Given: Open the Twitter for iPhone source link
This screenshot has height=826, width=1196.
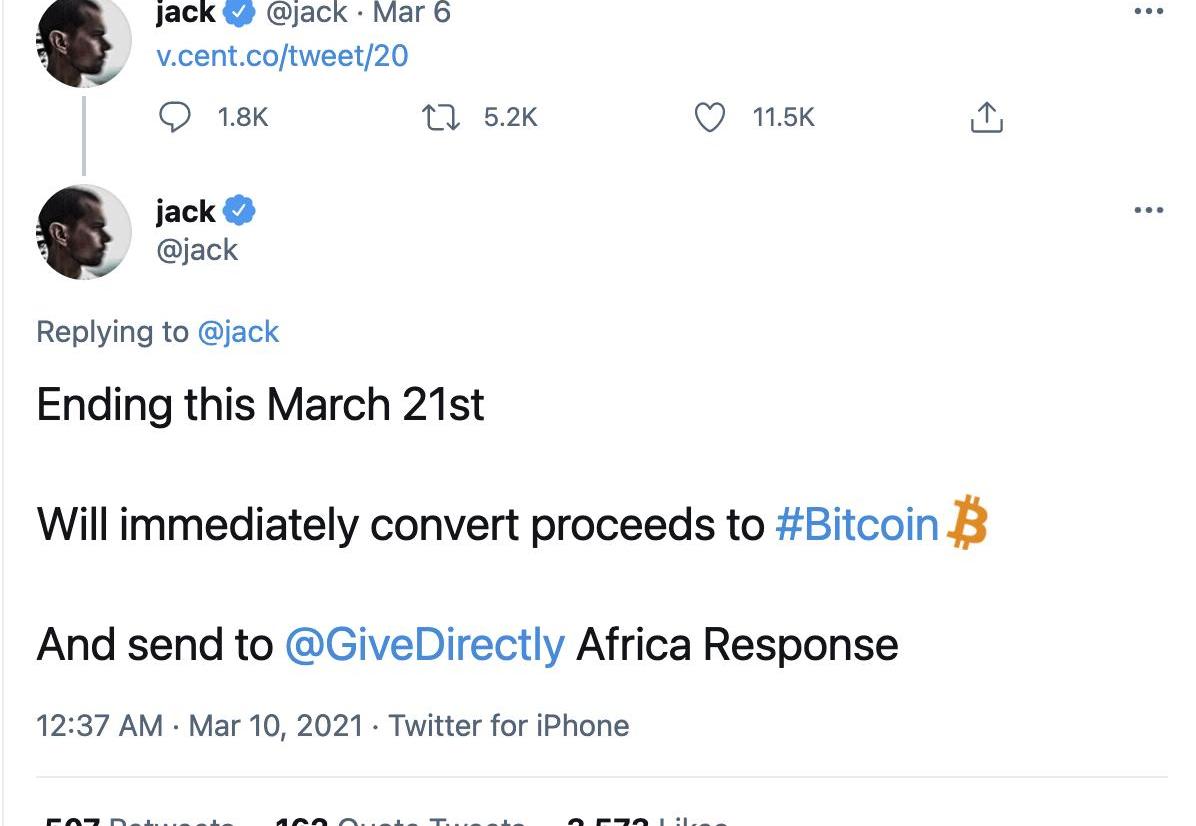Looking at the screenshot, I should click(x=508, y=725).
